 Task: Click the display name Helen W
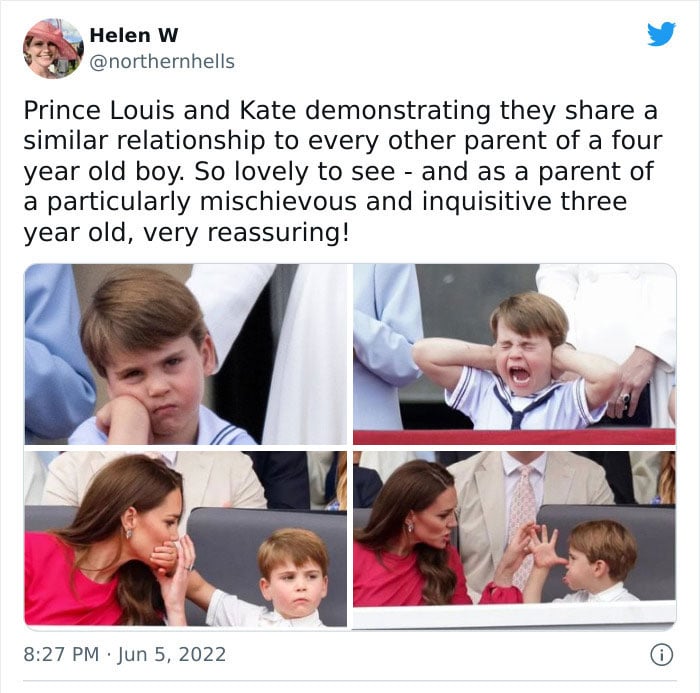133,35
